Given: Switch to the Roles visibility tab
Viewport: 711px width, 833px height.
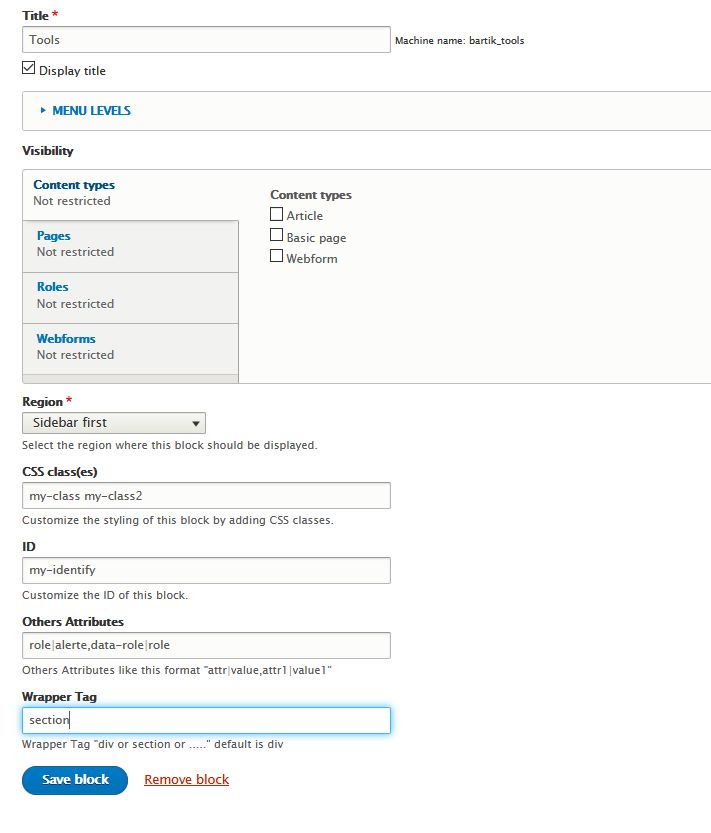Looking at the screenshot, I should [131, 298].
